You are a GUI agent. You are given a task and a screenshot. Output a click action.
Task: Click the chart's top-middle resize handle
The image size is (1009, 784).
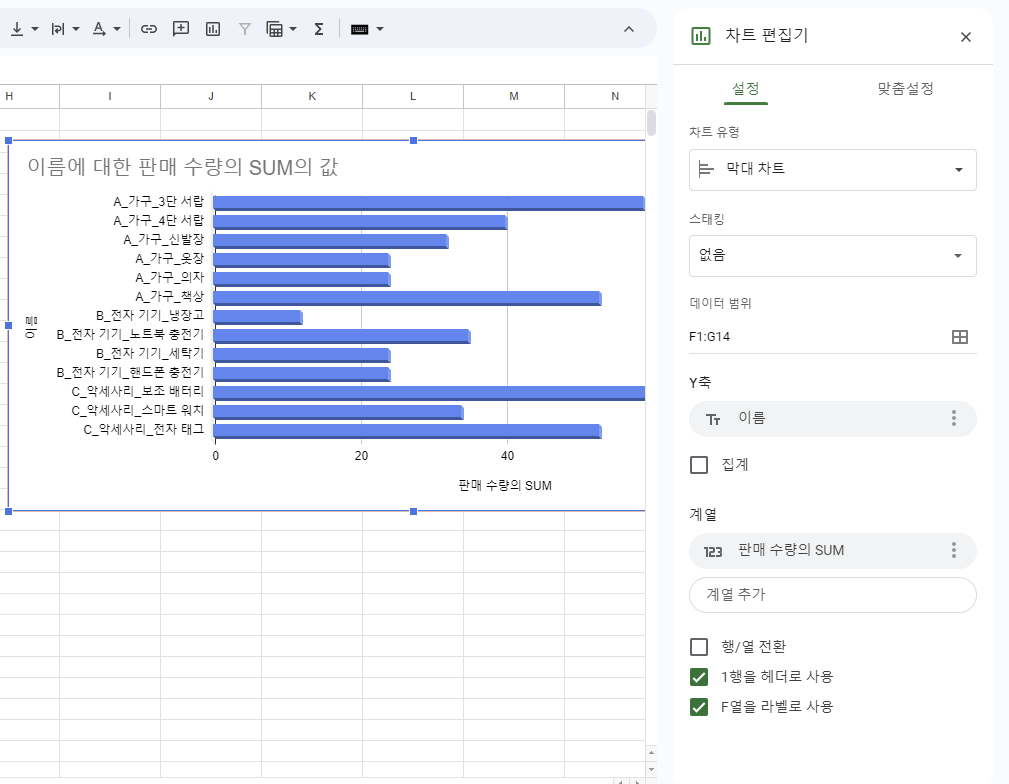[414, 140]
